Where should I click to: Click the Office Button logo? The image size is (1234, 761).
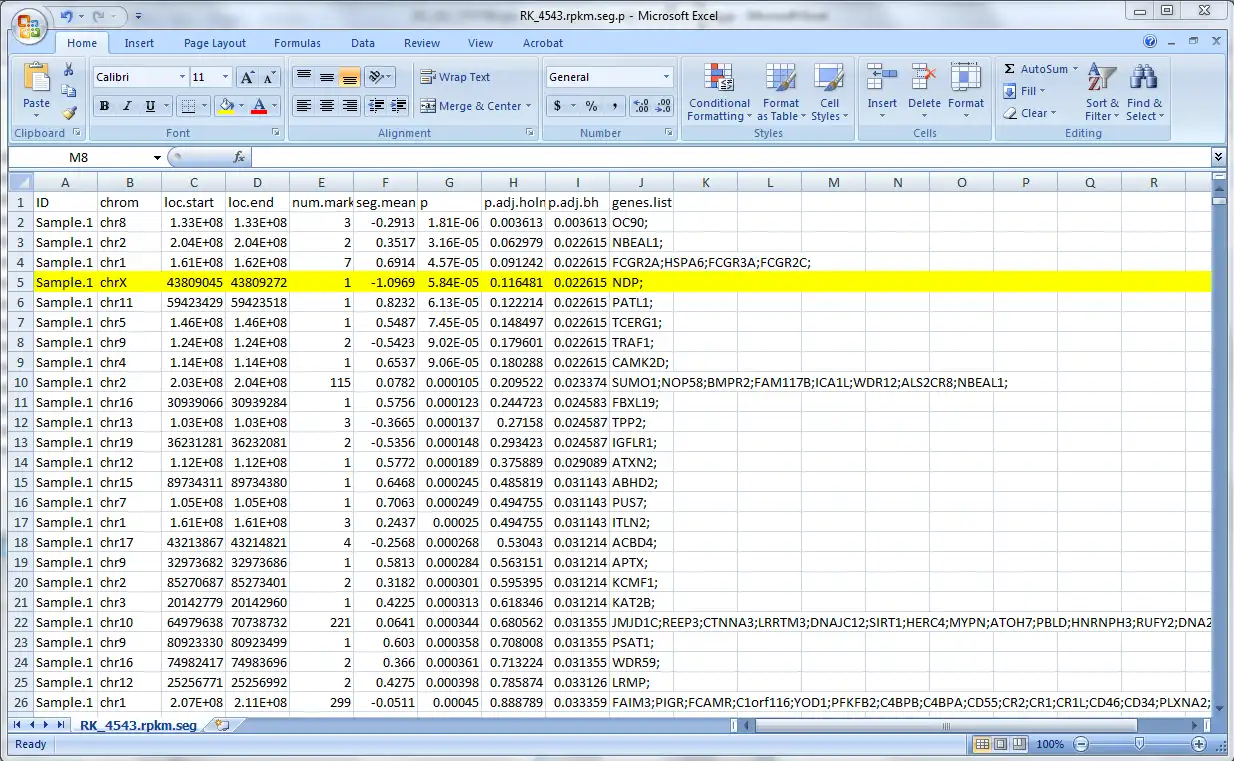pyautogui.click(x=28, y=26)
